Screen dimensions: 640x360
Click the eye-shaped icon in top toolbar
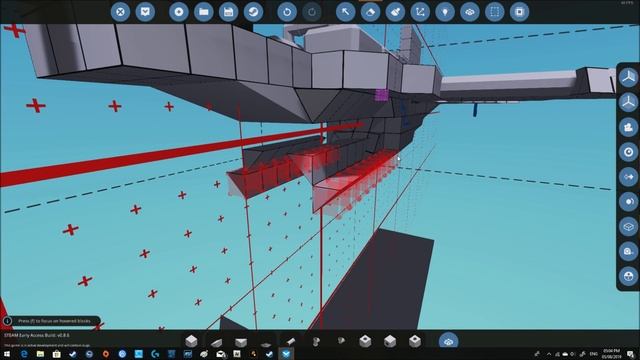470,12
